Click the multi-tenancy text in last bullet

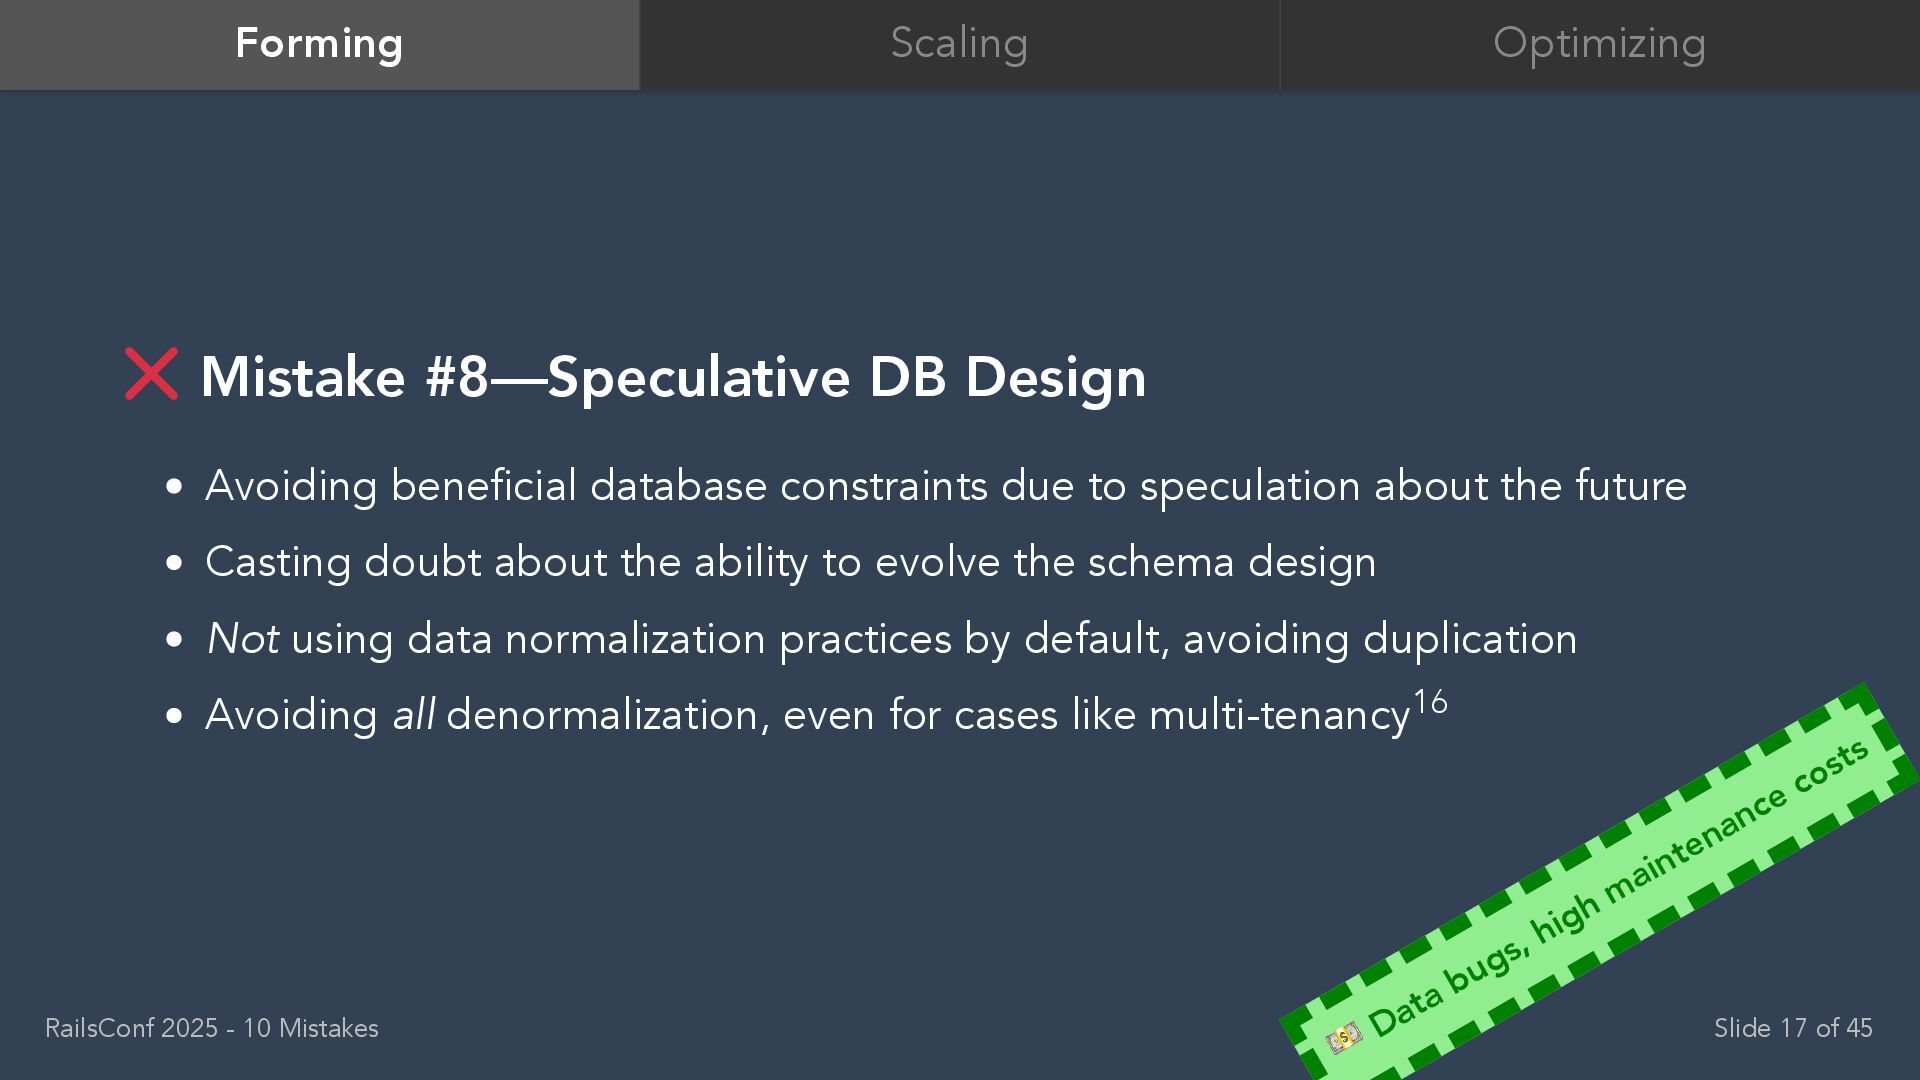[1279, 716]
